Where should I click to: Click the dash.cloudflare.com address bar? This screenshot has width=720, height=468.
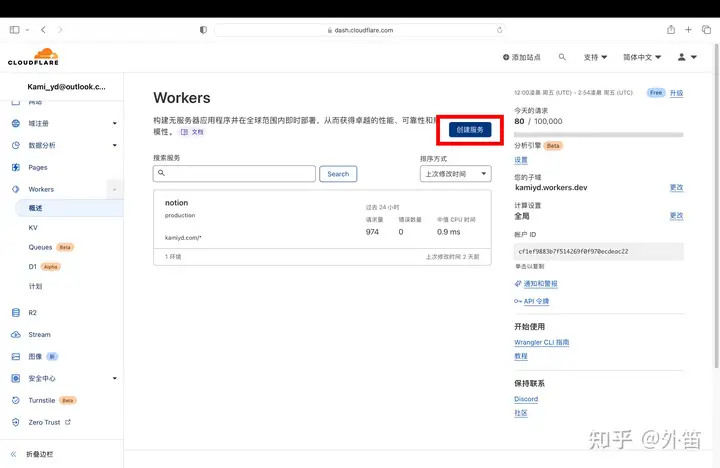(x=360, y=30)
